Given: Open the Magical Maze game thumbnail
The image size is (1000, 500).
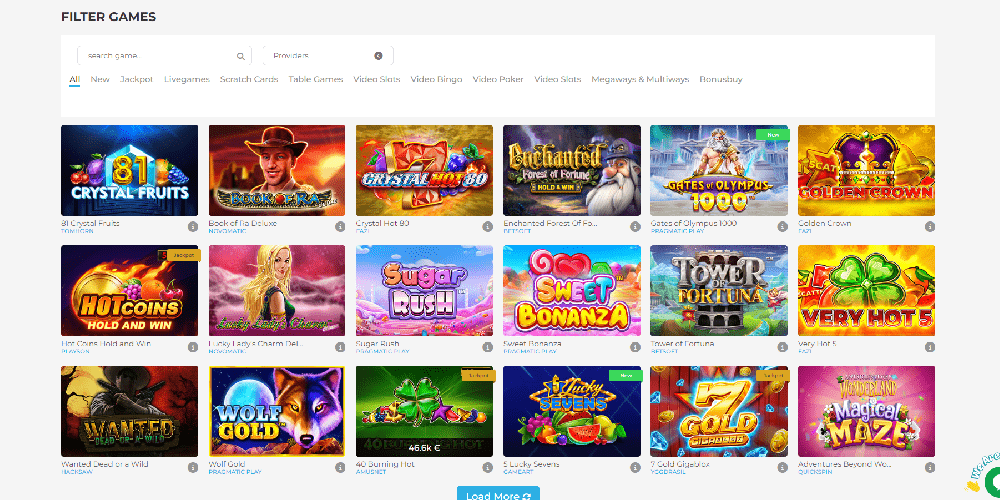Looking at the screenshot, I should click(x=866, y=411).
